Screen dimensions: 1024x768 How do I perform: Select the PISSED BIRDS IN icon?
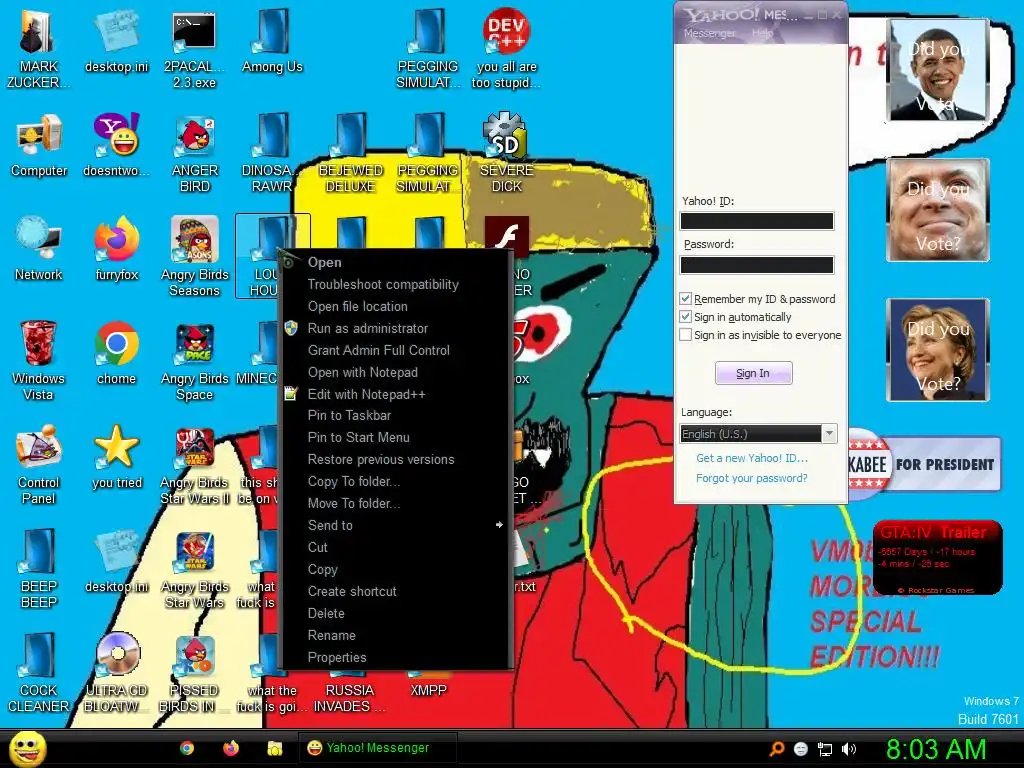click(x=195, y=673)
